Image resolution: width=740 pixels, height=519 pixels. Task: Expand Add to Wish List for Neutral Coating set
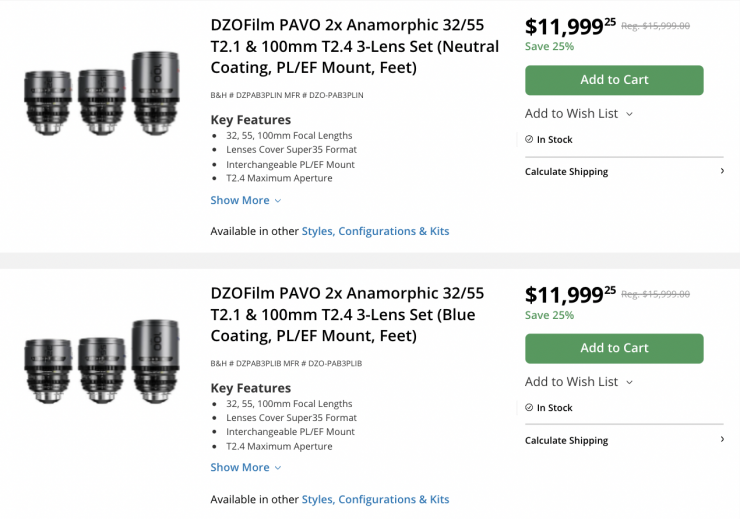[x=578, y=113]
